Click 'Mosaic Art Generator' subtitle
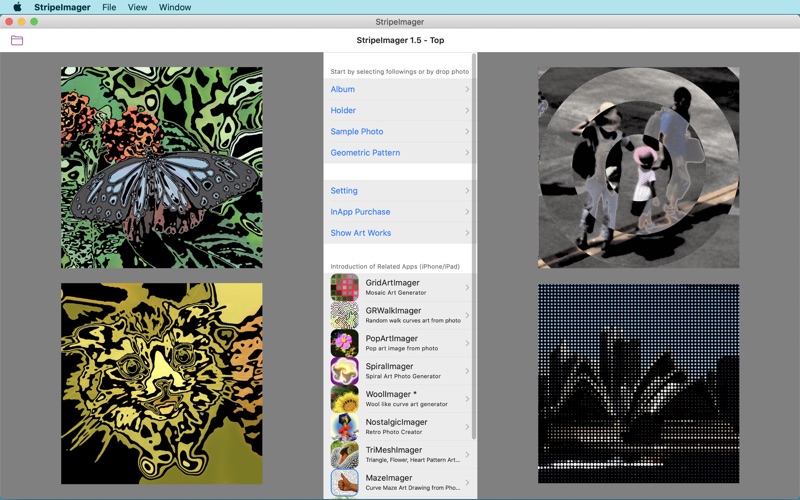 (396, 293)
